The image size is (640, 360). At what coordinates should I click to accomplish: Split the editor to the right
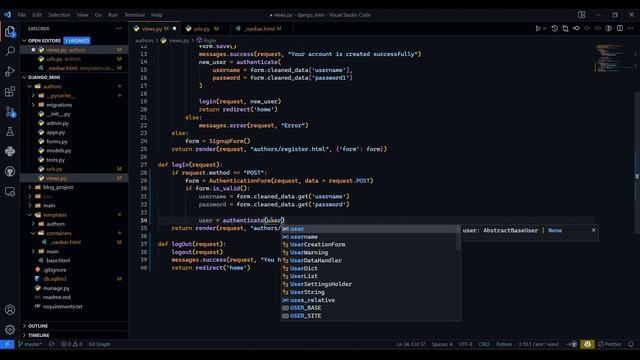coord(620,29)
